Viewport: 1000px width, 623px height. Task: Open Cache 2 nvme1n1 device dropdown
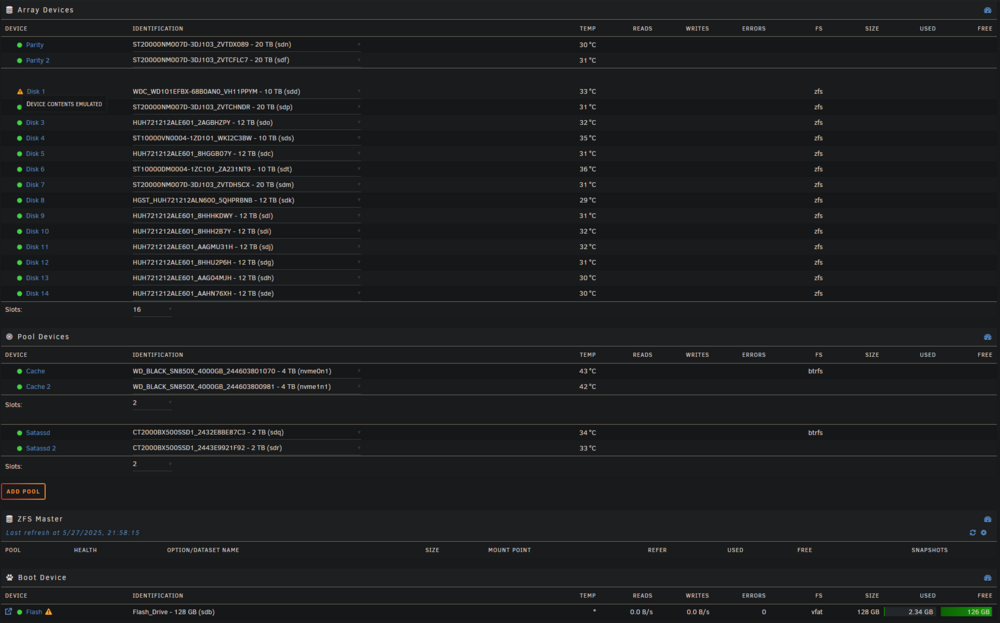click(246, 386)
